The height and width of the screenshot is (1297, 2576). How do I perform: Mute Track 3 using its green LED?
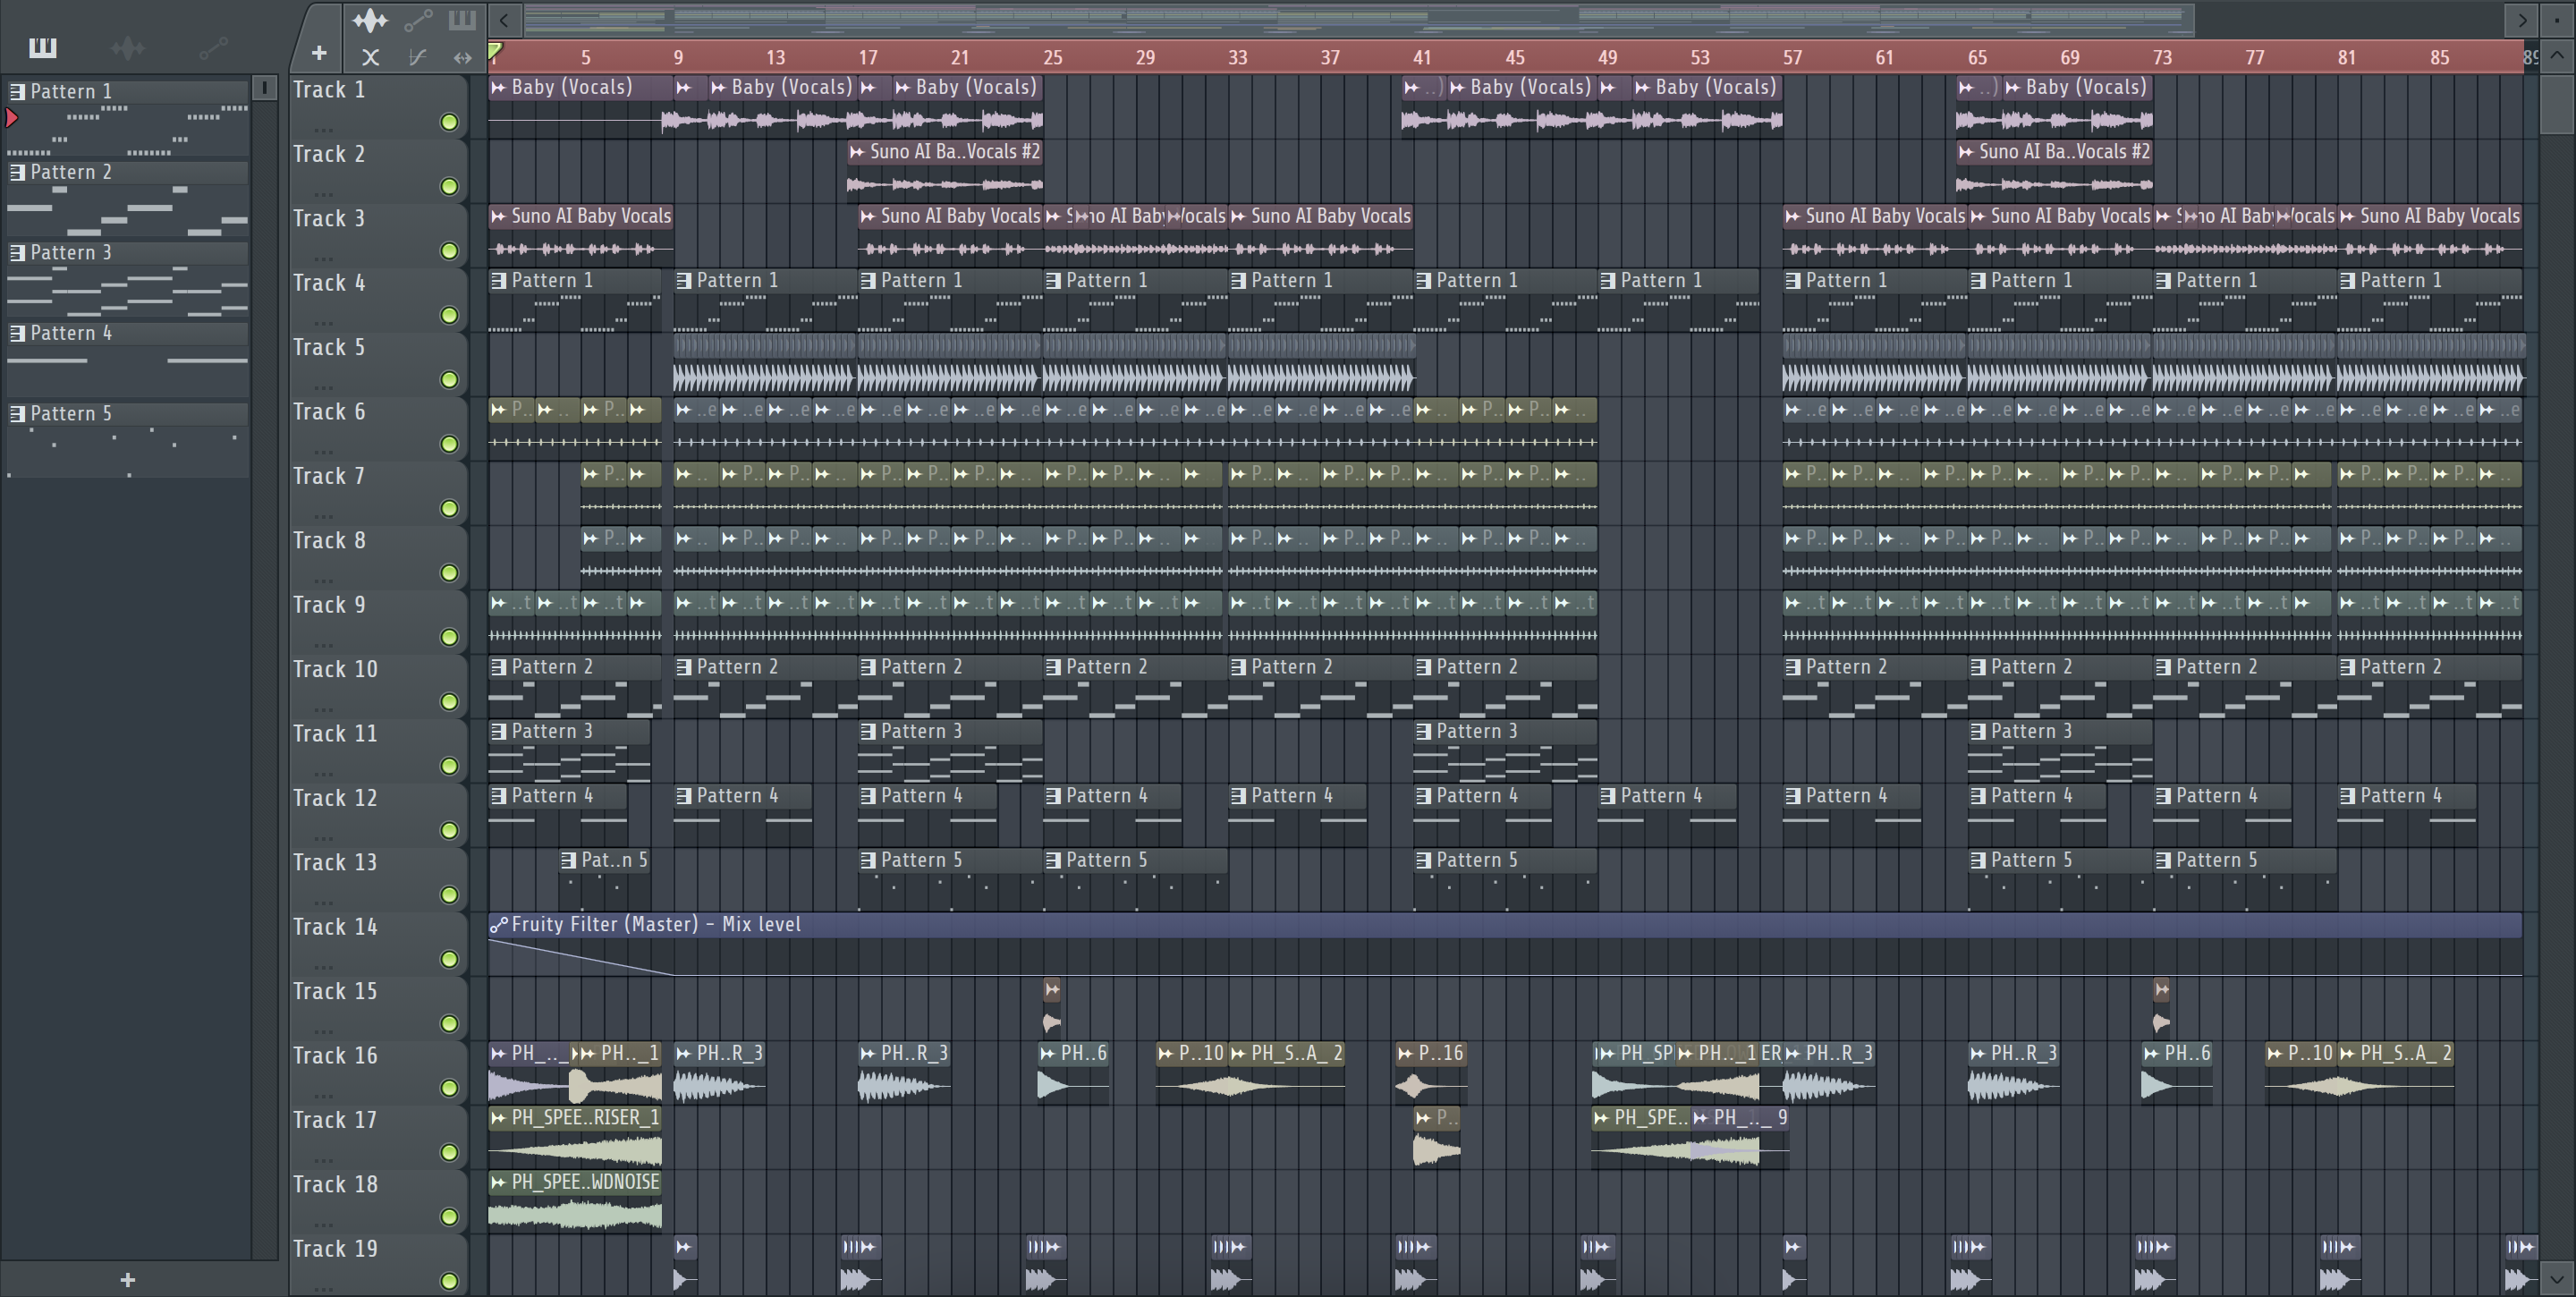click(449, 251)
